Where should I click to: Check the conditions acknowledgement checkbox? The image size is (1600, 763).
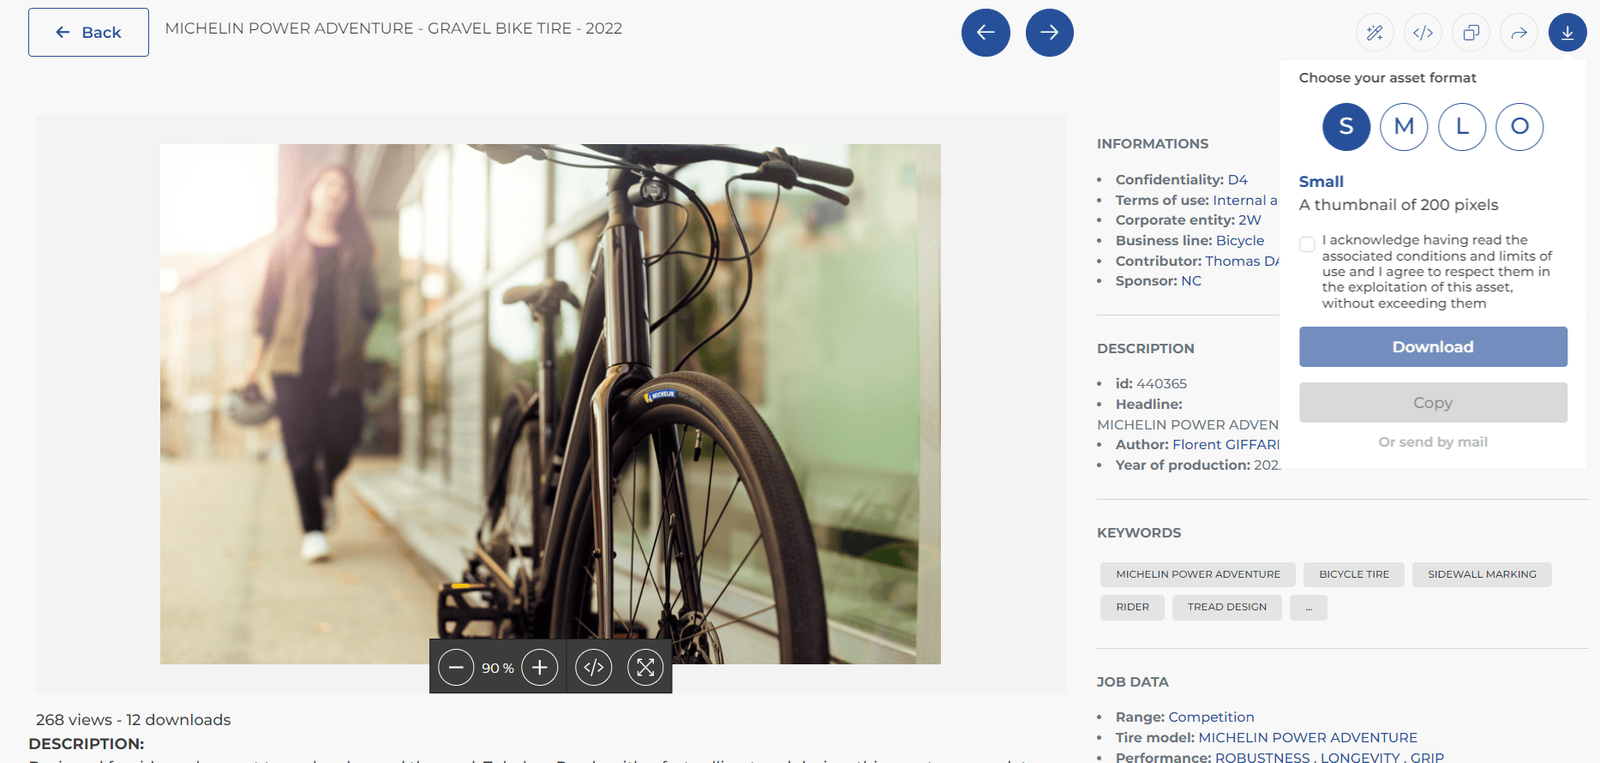(x=1307, y=244)
